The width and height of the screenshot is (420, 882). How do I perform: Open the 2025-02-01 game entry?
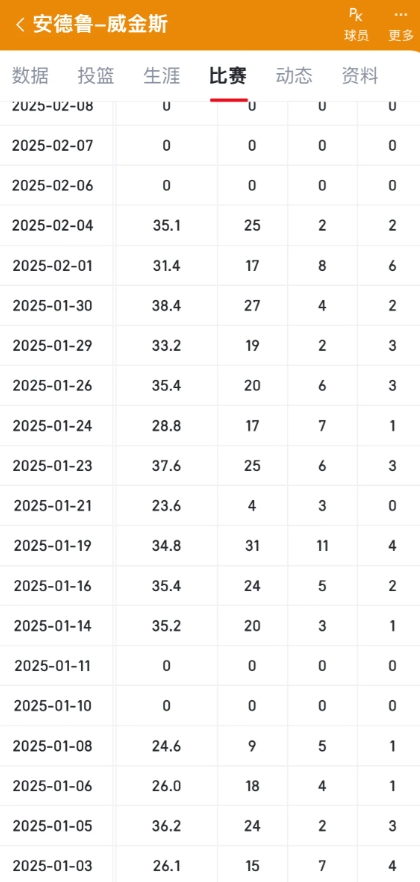pos(210,266)
